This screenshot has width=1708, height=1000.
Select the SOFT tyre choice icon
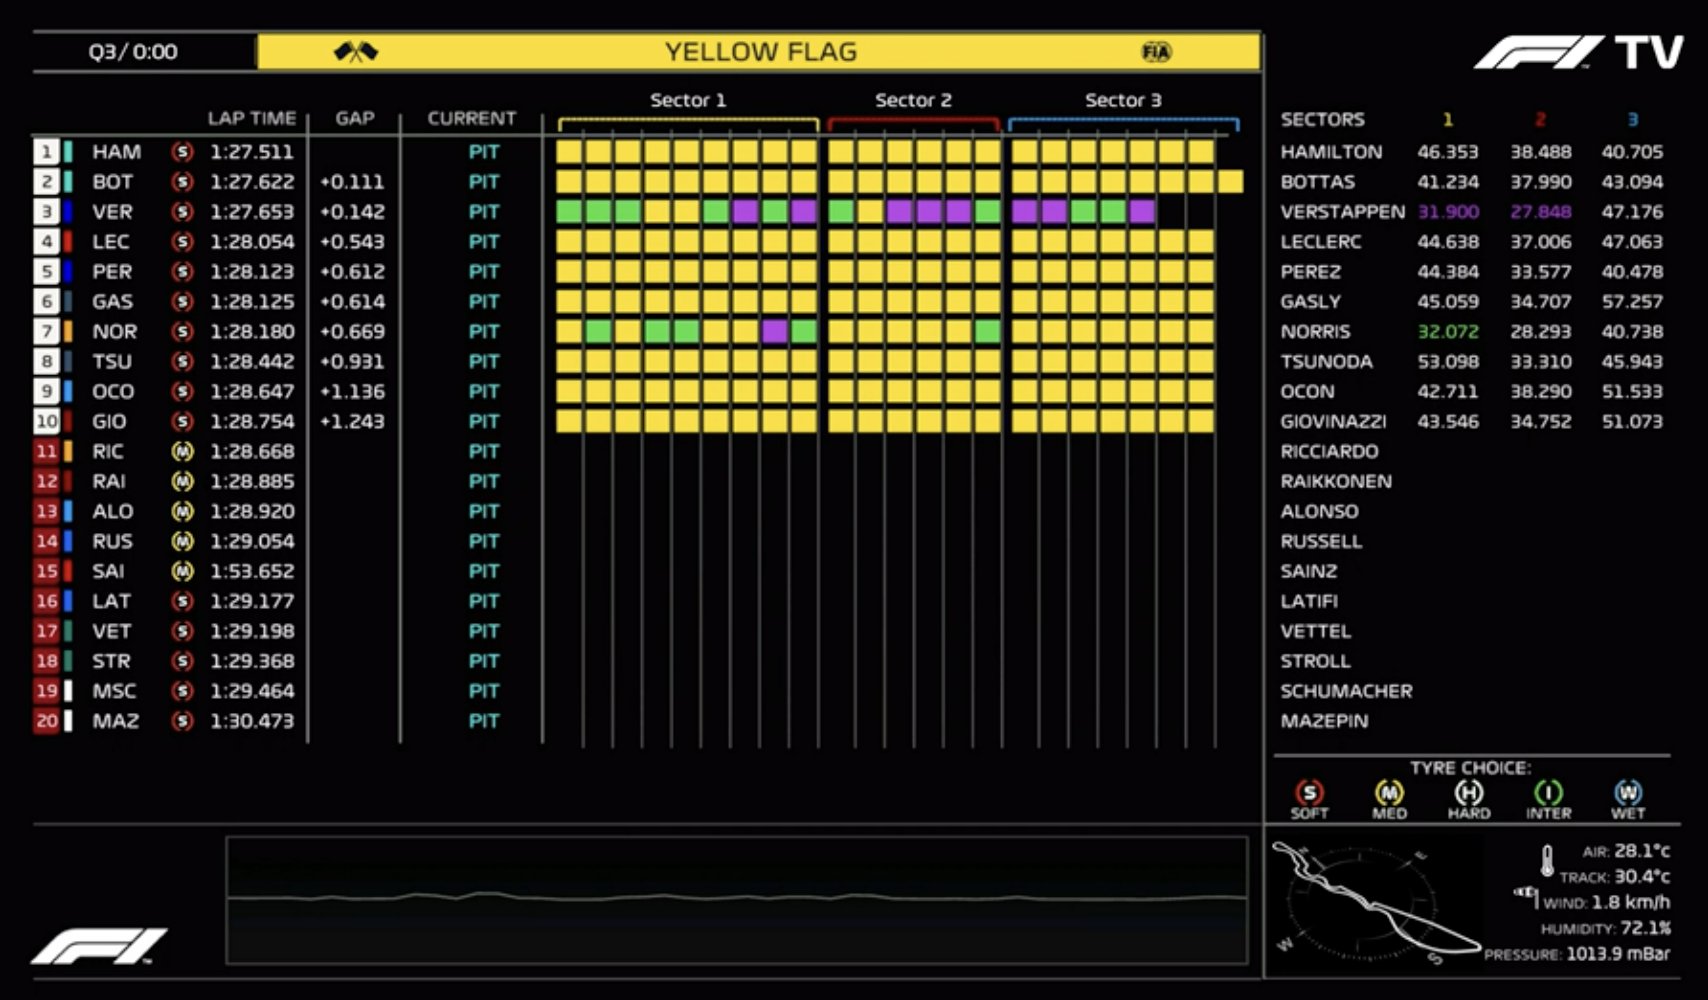[1309, 793]
